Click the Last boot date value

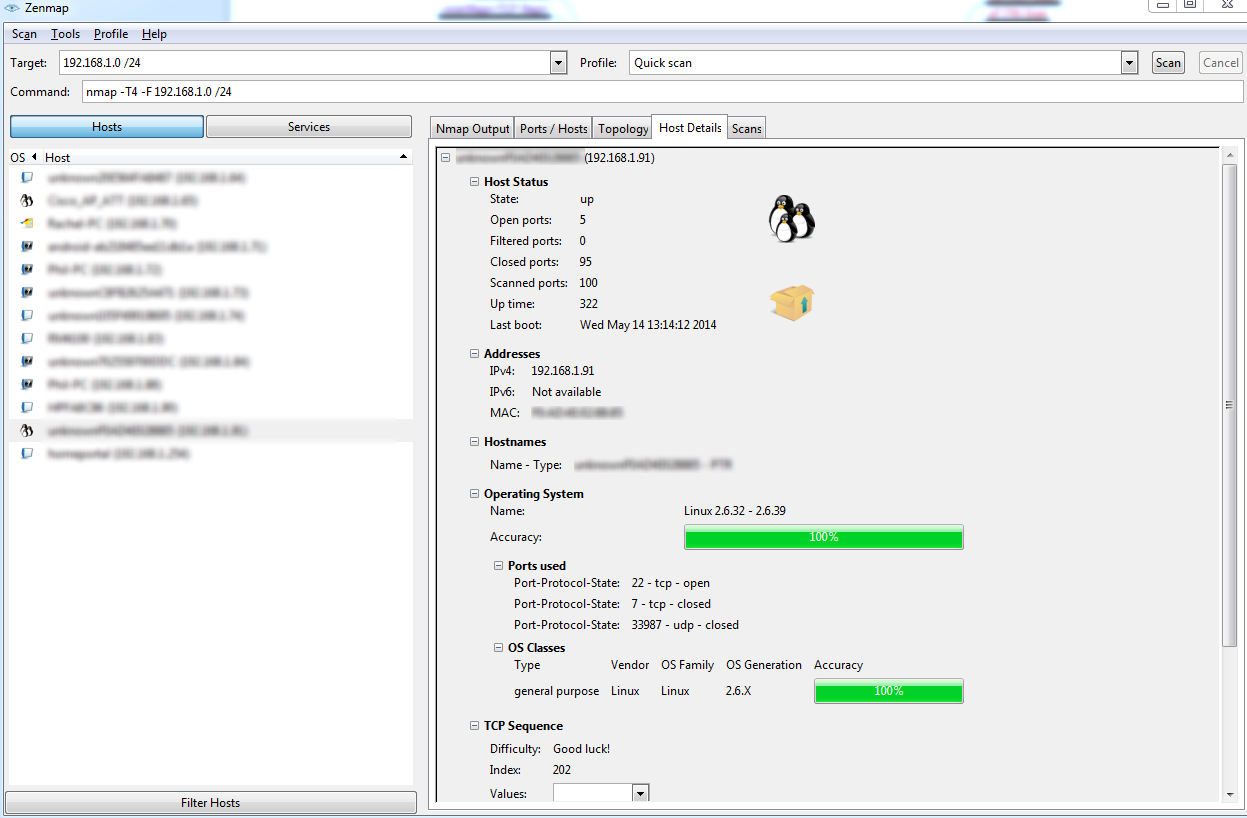[x=648, y=325]
